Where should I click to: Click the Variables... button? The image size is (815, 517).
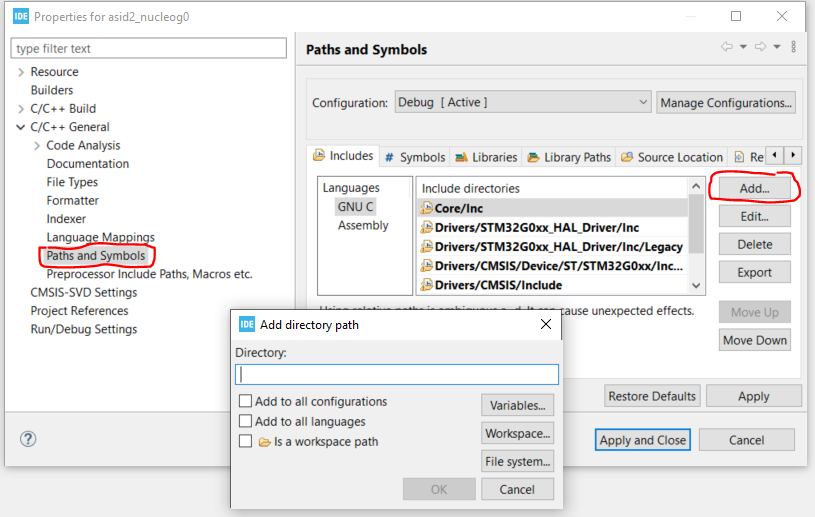coord(517,405)
